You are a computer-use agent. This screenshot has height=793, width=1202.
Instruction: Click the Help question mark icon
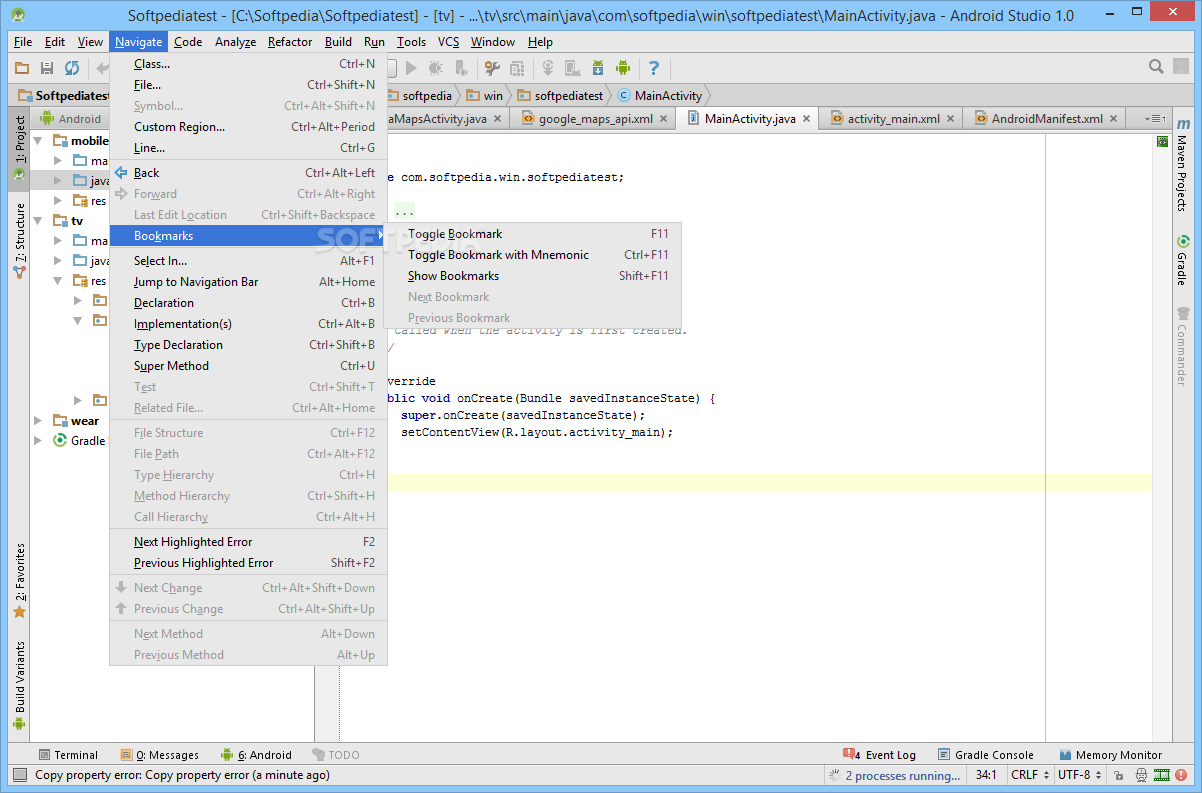point(654,68)
